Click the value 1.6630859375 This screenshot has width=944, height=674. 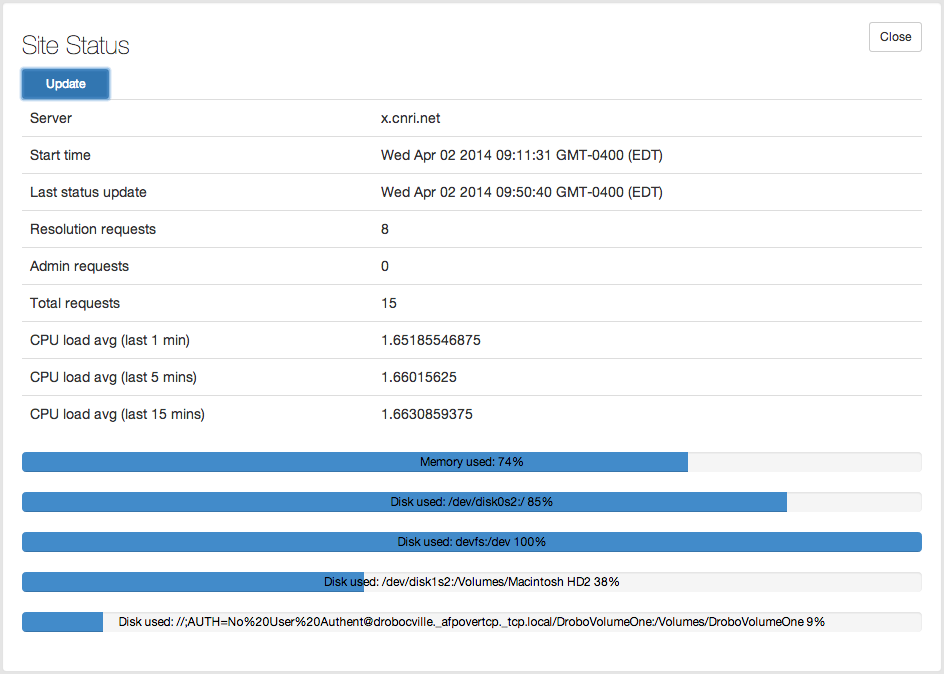(427, 414)
